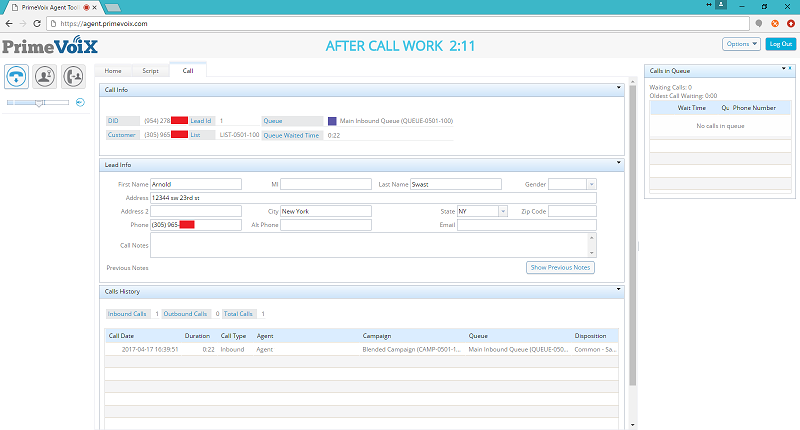Click Call Notes scroll down arrow
800x430 pixels.
tap(592, 253)
